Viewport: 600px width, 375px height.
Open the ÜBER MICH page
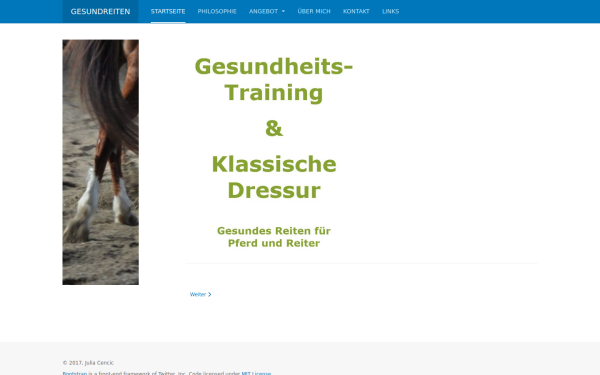(314, 11)
